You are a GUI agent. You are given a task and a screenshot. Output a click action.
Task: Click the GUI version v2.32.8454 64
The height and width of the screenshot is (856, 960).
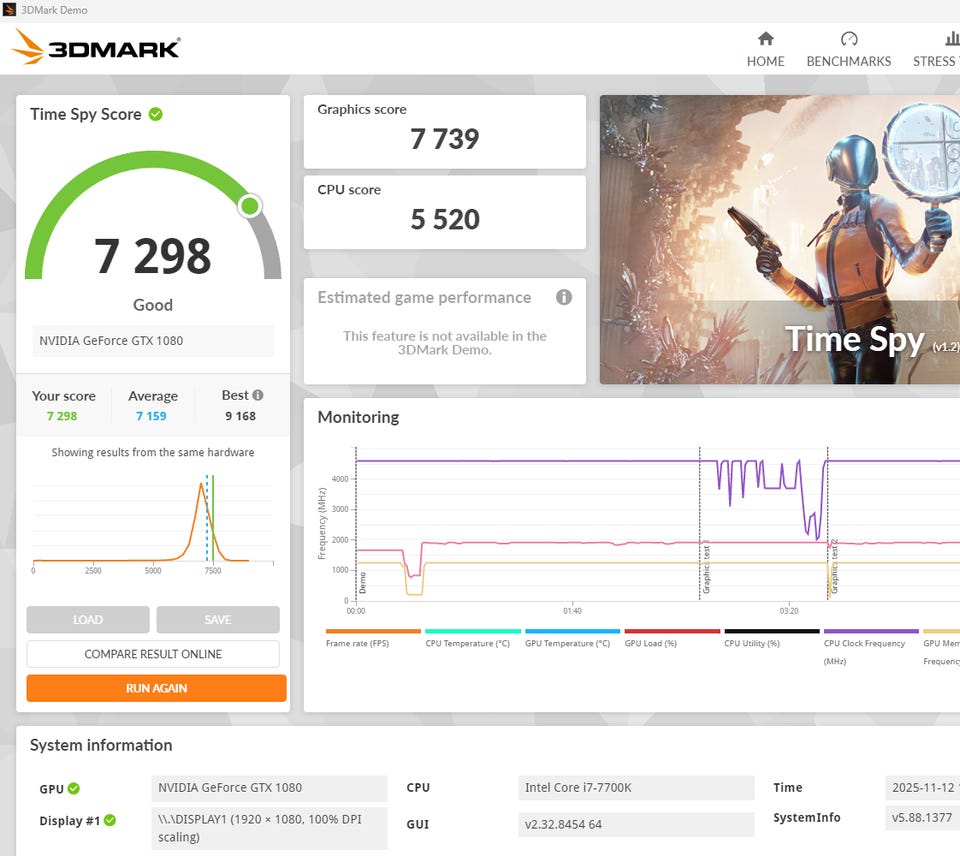pyautogui.click(x=636, y=824)
